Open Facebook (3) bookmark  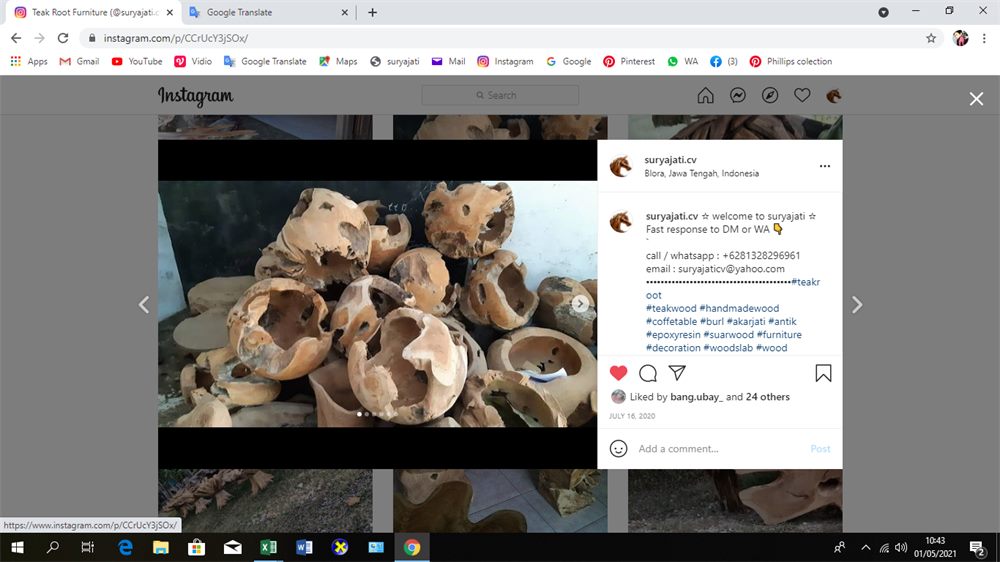pyautogui.click(x=724, y=61)
